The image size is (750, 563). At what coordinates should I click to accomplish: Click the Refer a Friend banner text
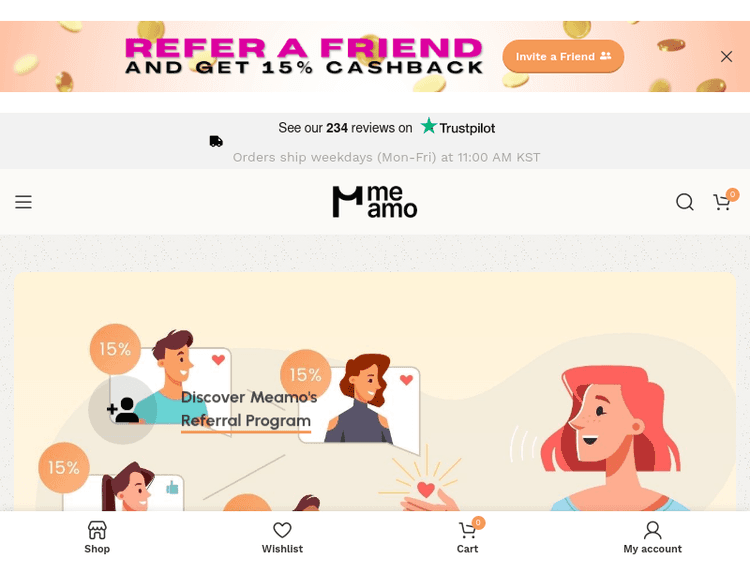coord(304,56)
